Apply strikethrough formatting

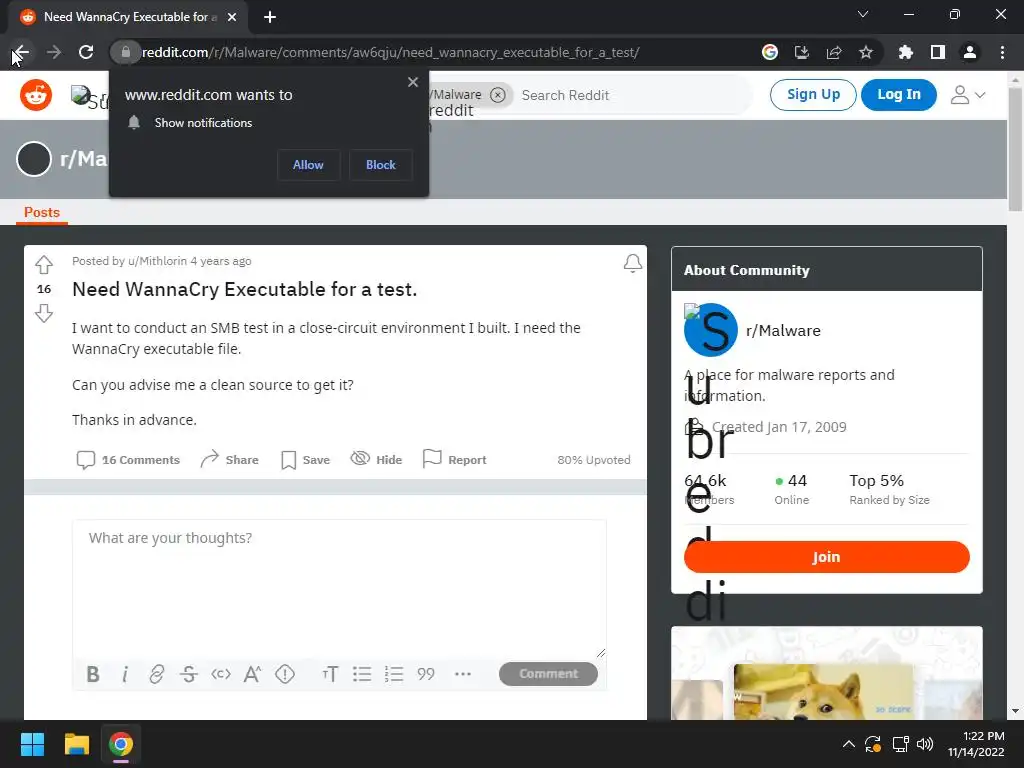(189, 674)
